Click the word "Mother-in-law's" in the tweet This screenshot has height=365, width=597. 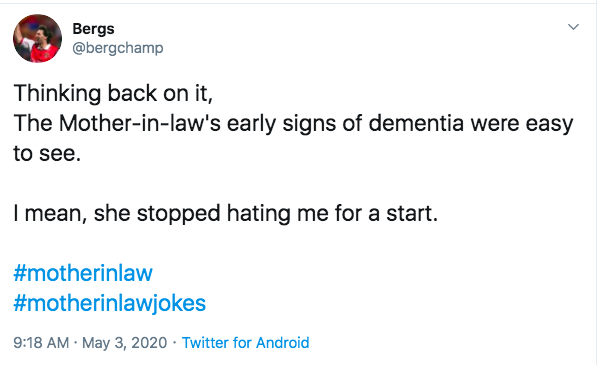(x=140, y=123)
